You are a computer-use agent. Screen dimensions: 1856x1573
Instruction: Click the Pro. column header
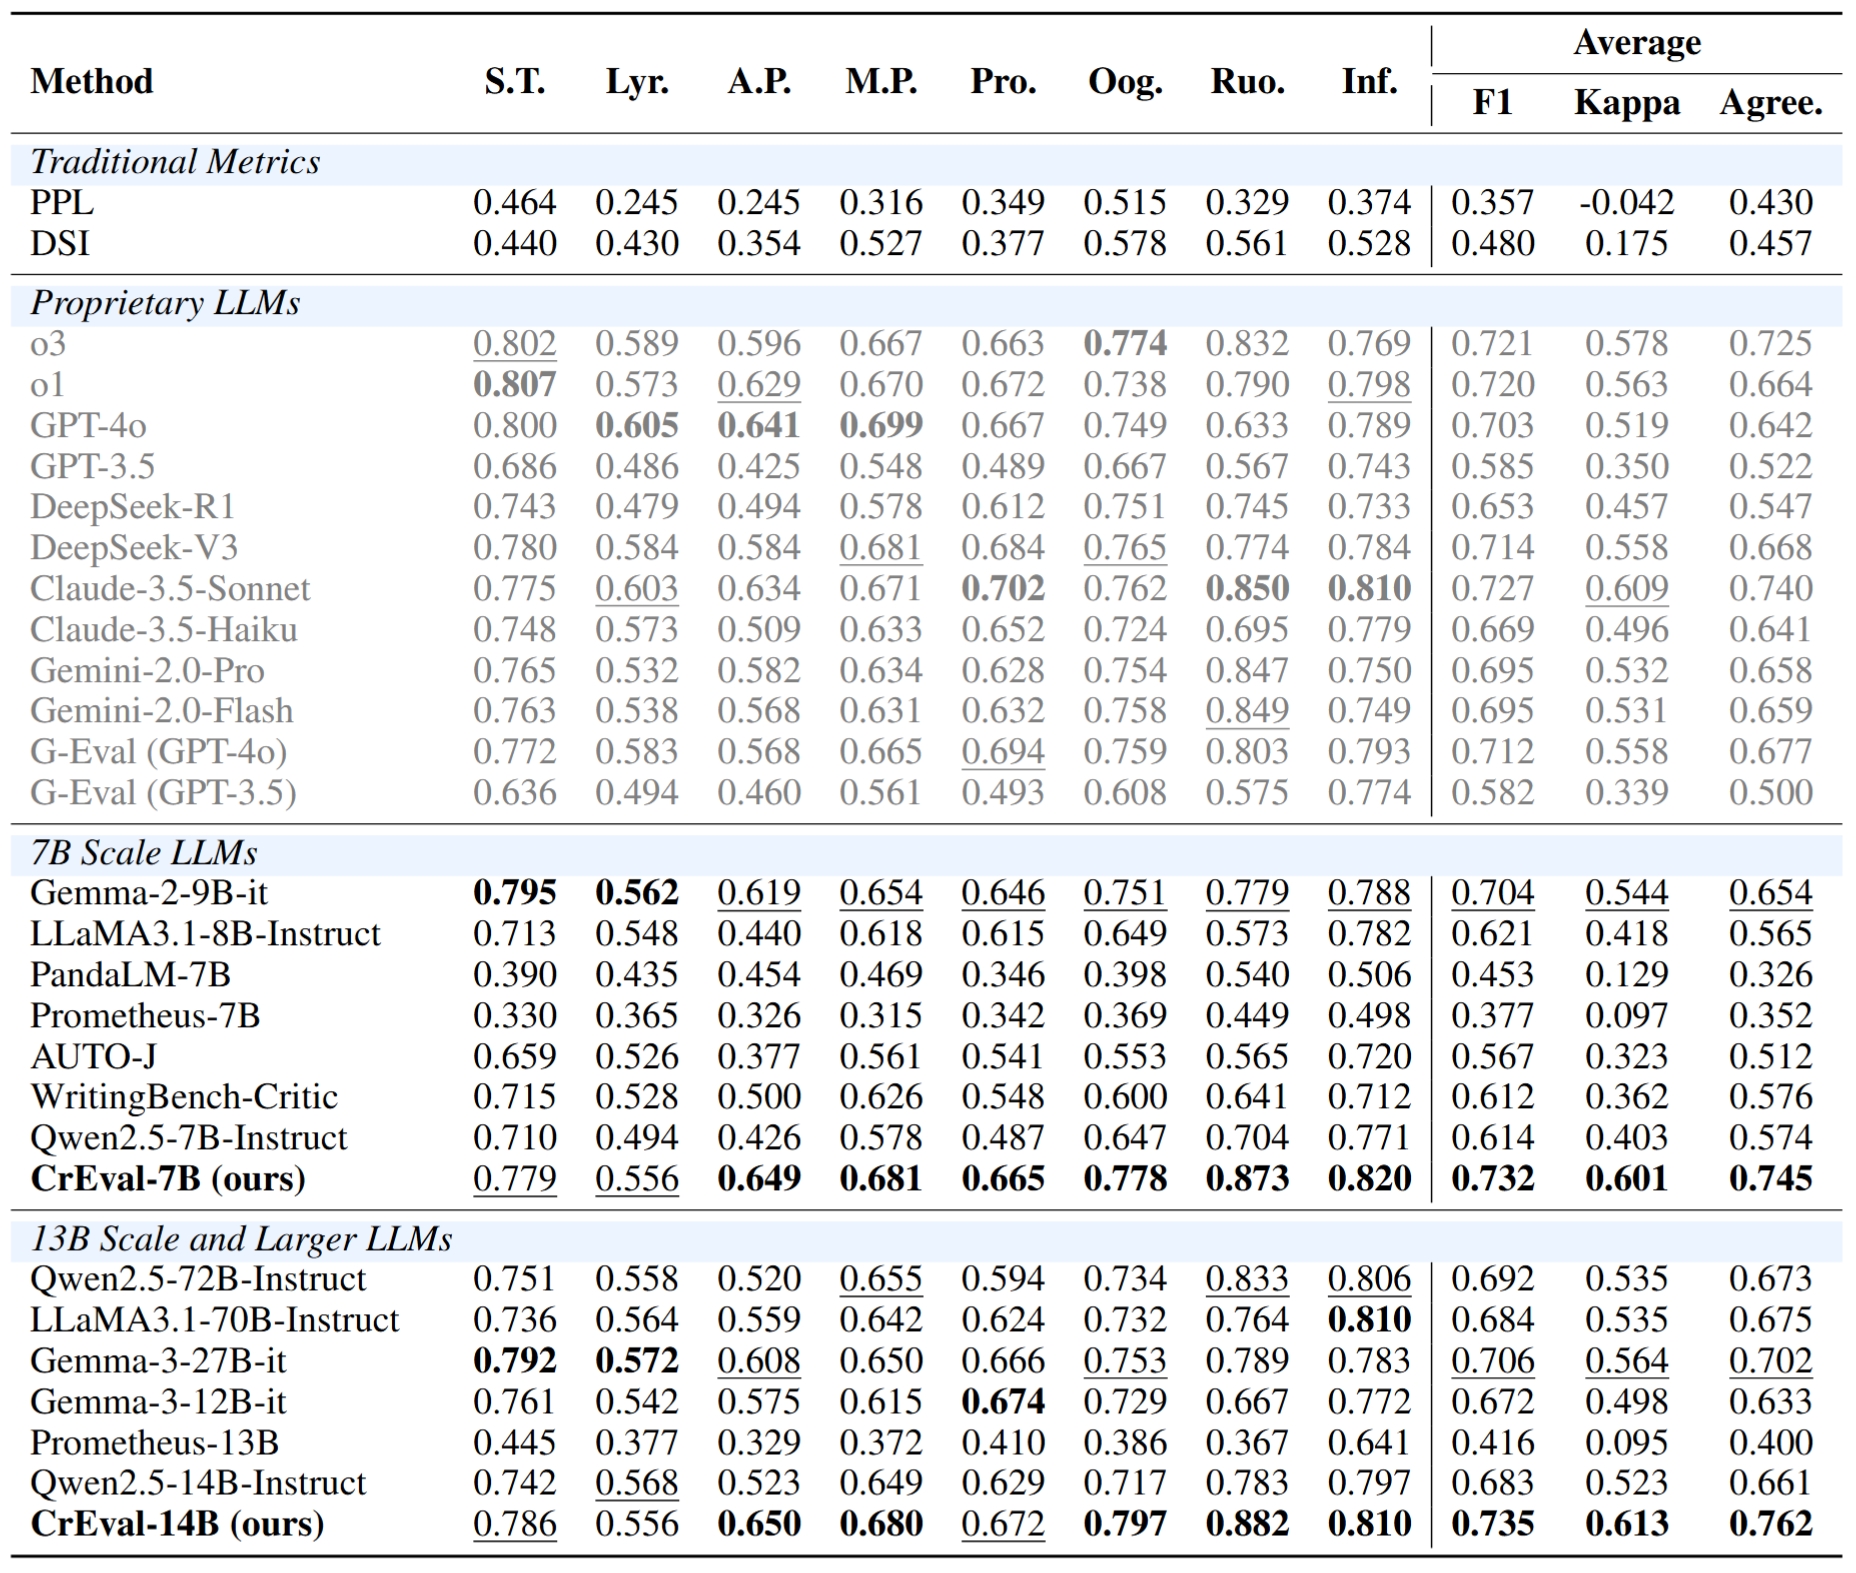1003,81
